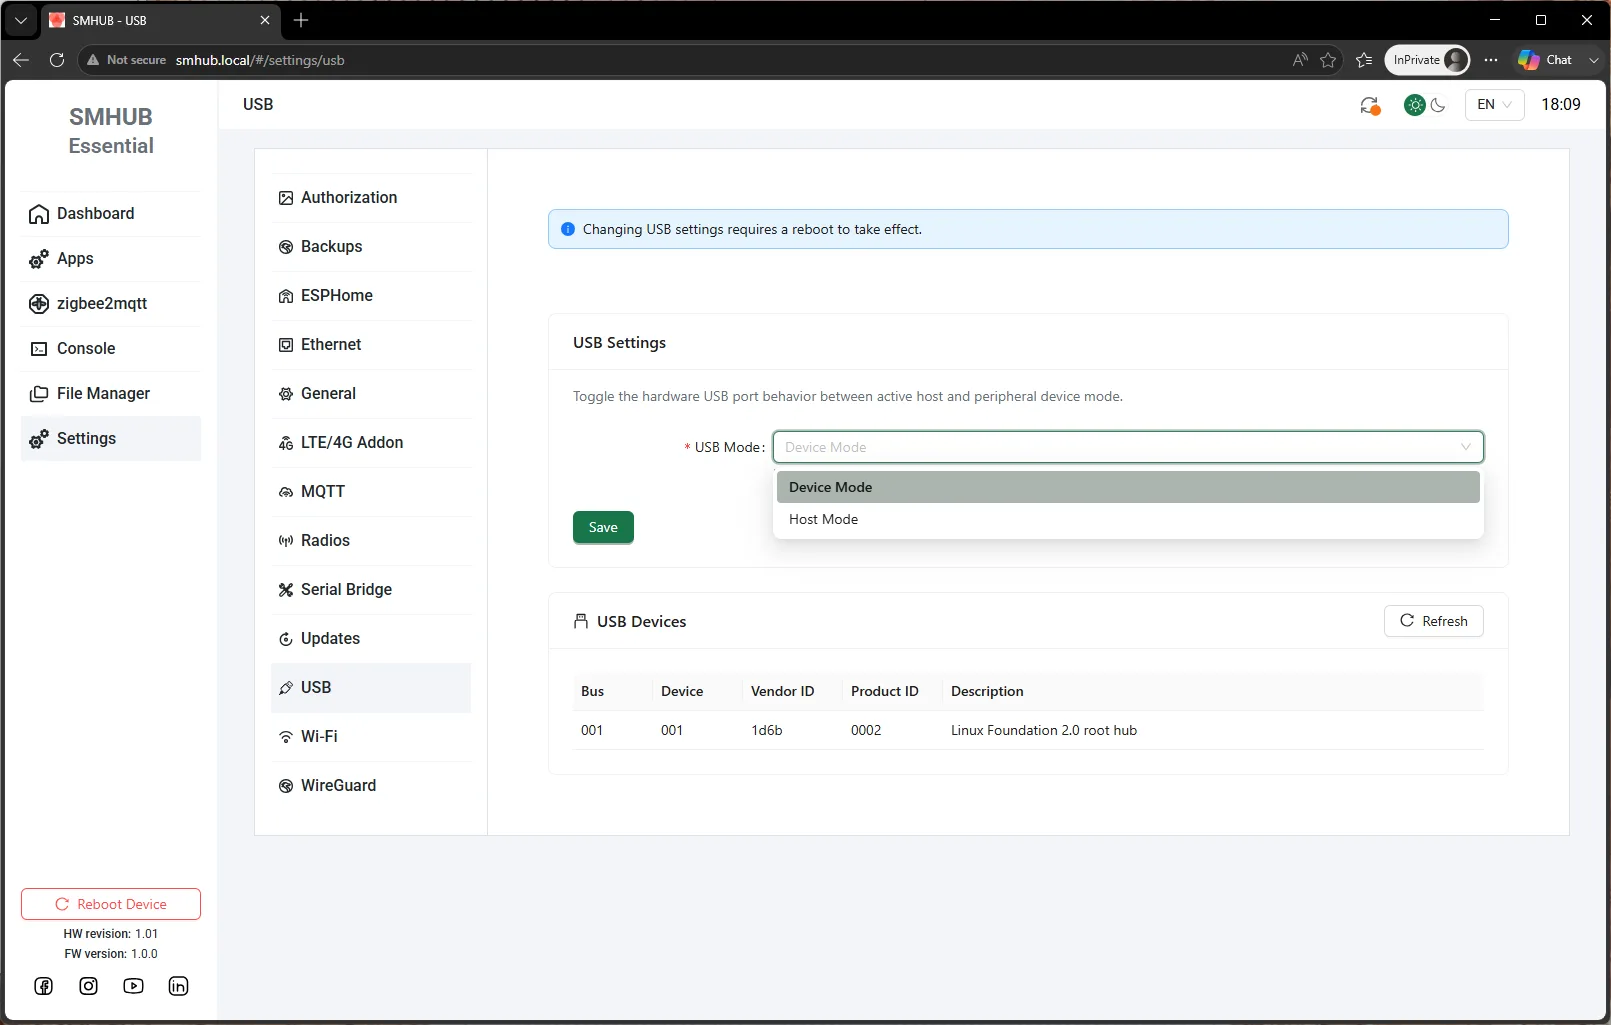The image size is (1611, 1025).
Task: Open File Manager
Action: coord(110,394)
